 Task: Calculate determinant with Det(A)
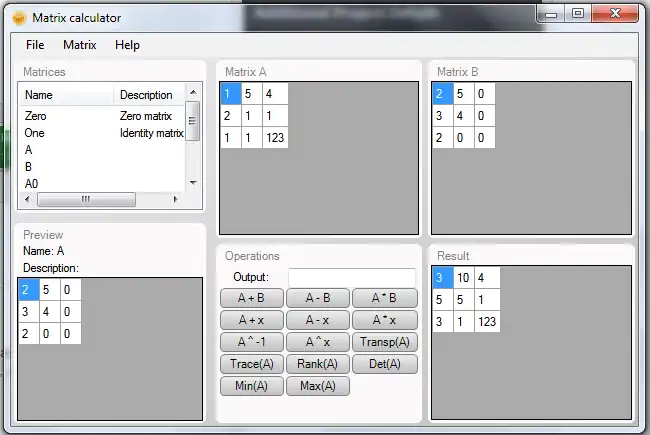click(x=384, y=364)
